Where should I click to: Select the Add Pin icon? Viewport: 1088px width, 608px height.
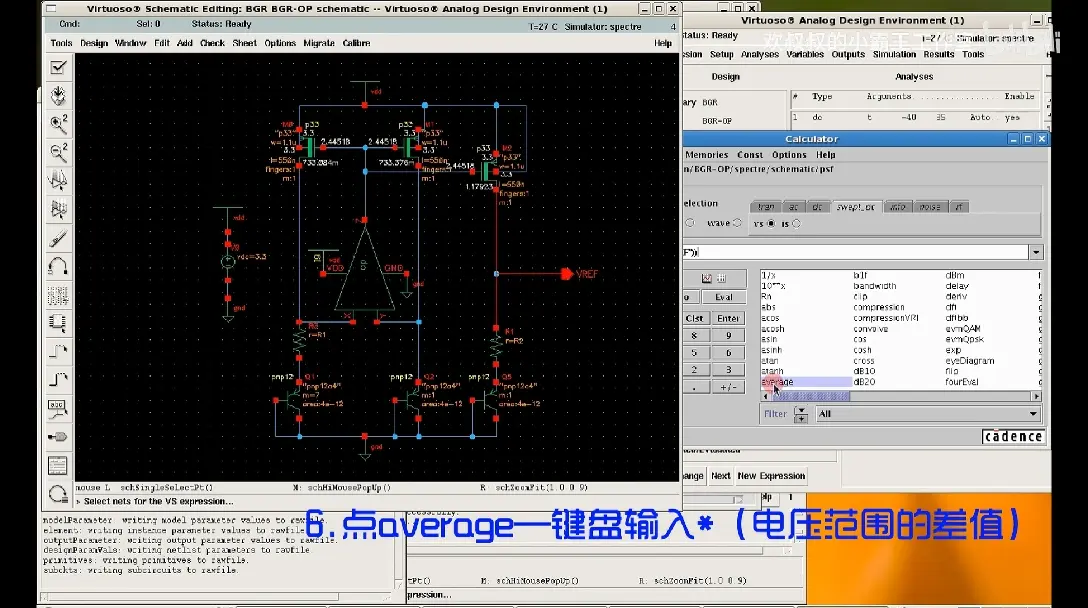tap(58, 437)
